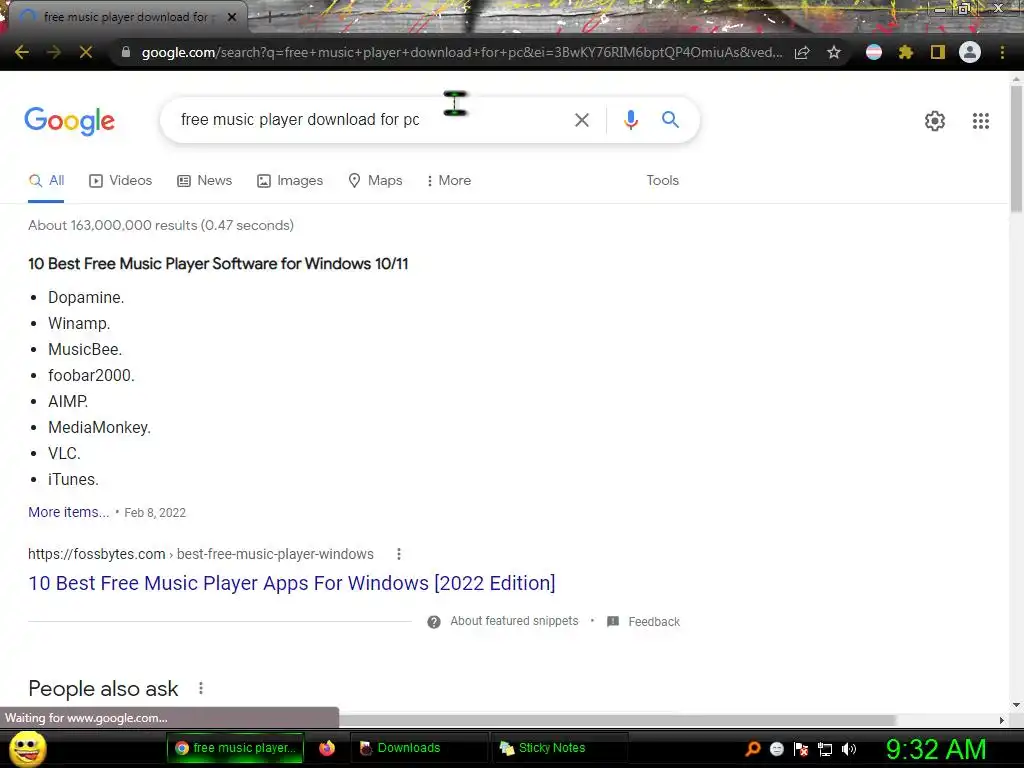
Task: Toggle the browser side panel icon
Action: (x=937, y=52)
